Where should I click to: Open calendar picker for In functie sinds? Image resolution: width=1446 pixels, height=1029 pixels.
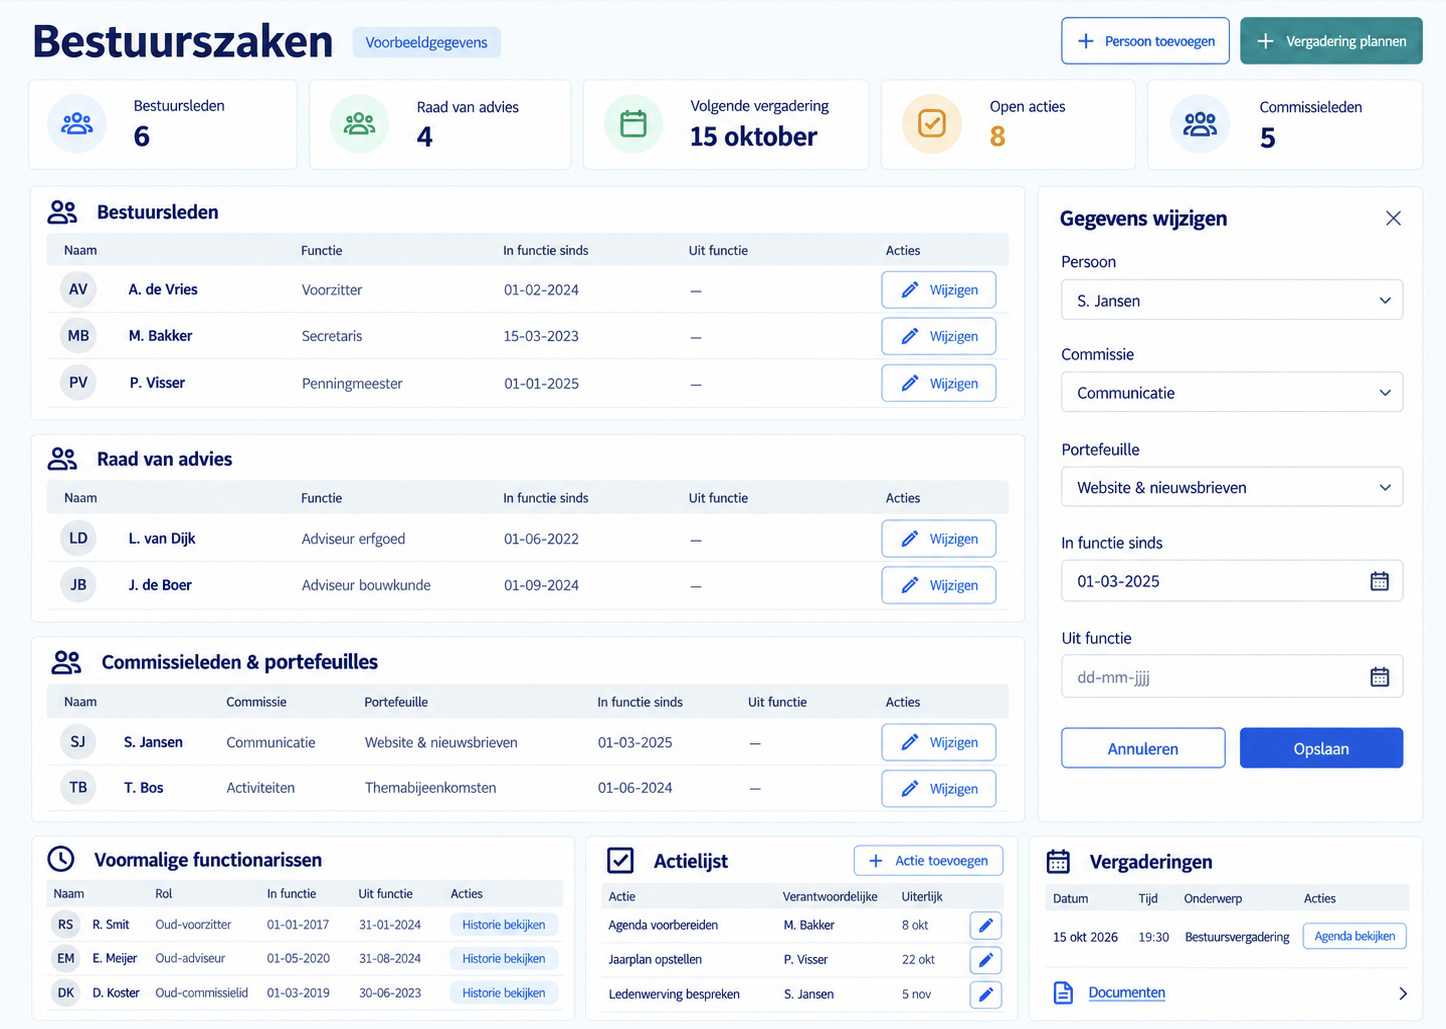[x=1379, y=581]
